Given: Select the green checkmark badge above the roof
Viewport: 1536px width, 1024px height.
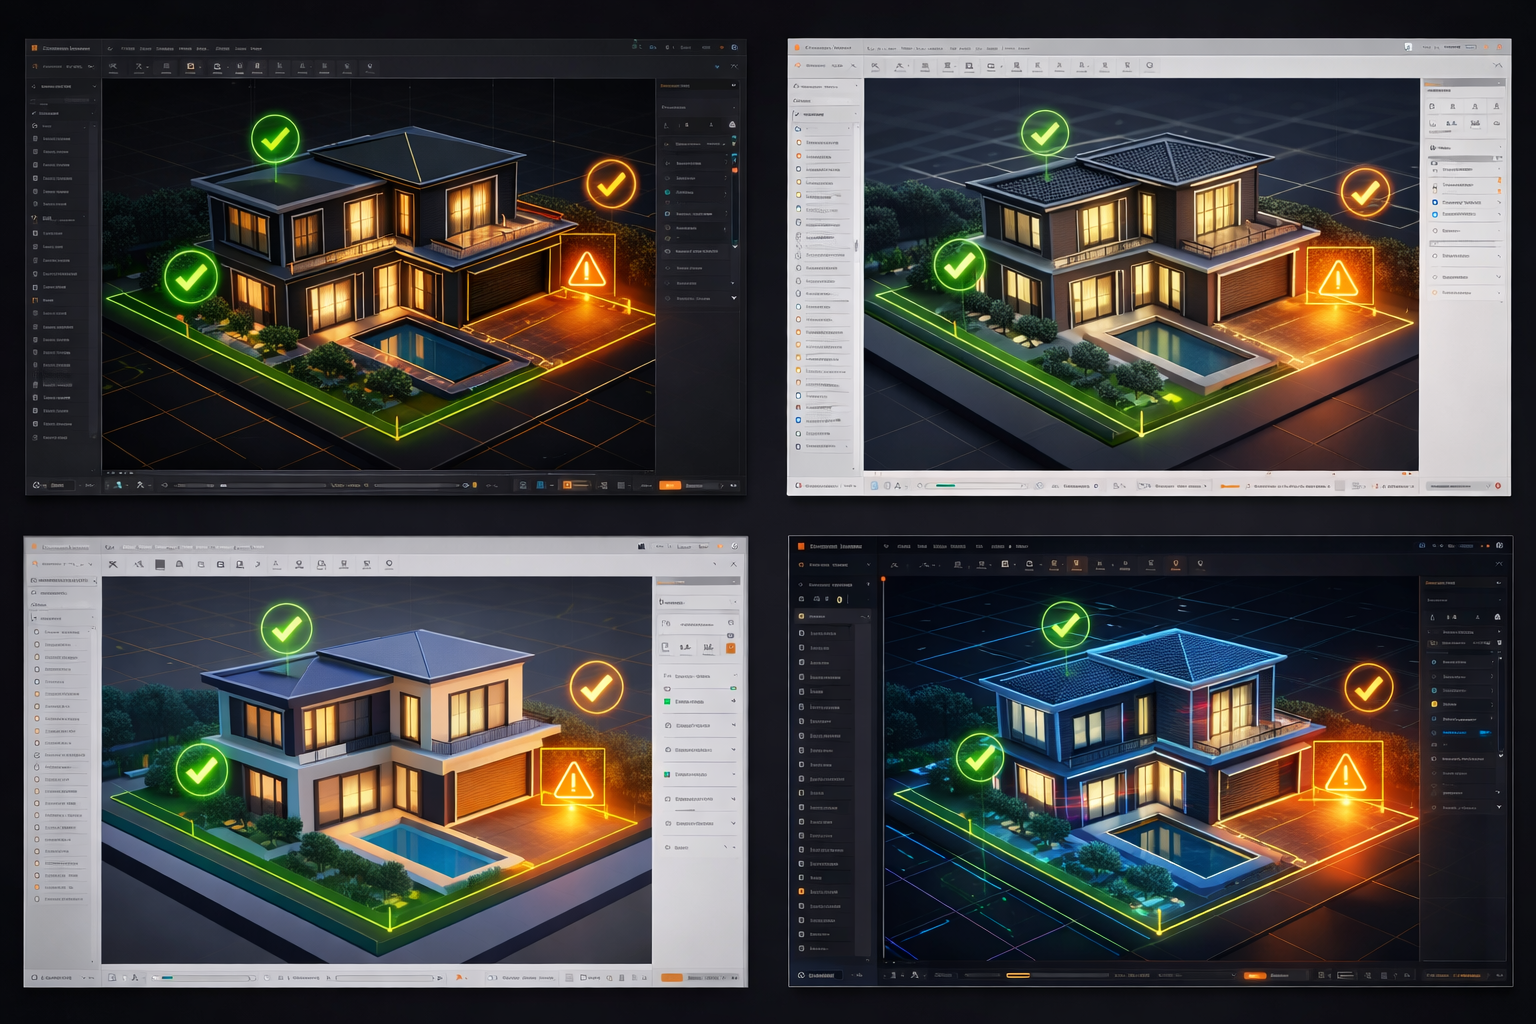Looking at the screenshot, I should (273, 141).
